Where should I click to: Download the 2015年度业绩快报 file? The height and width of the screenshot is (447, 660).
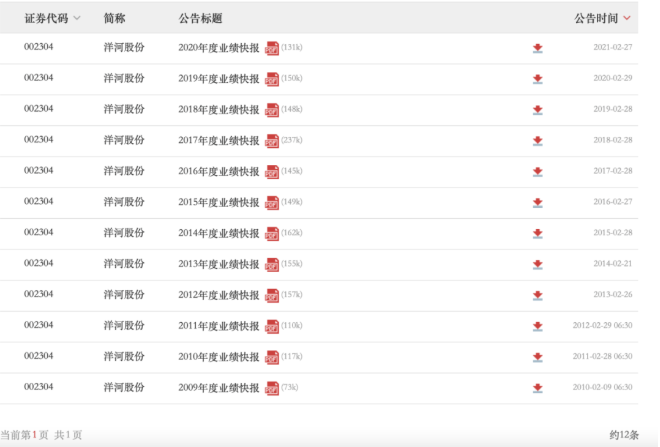pyautogui.click(x=537, y=203)
